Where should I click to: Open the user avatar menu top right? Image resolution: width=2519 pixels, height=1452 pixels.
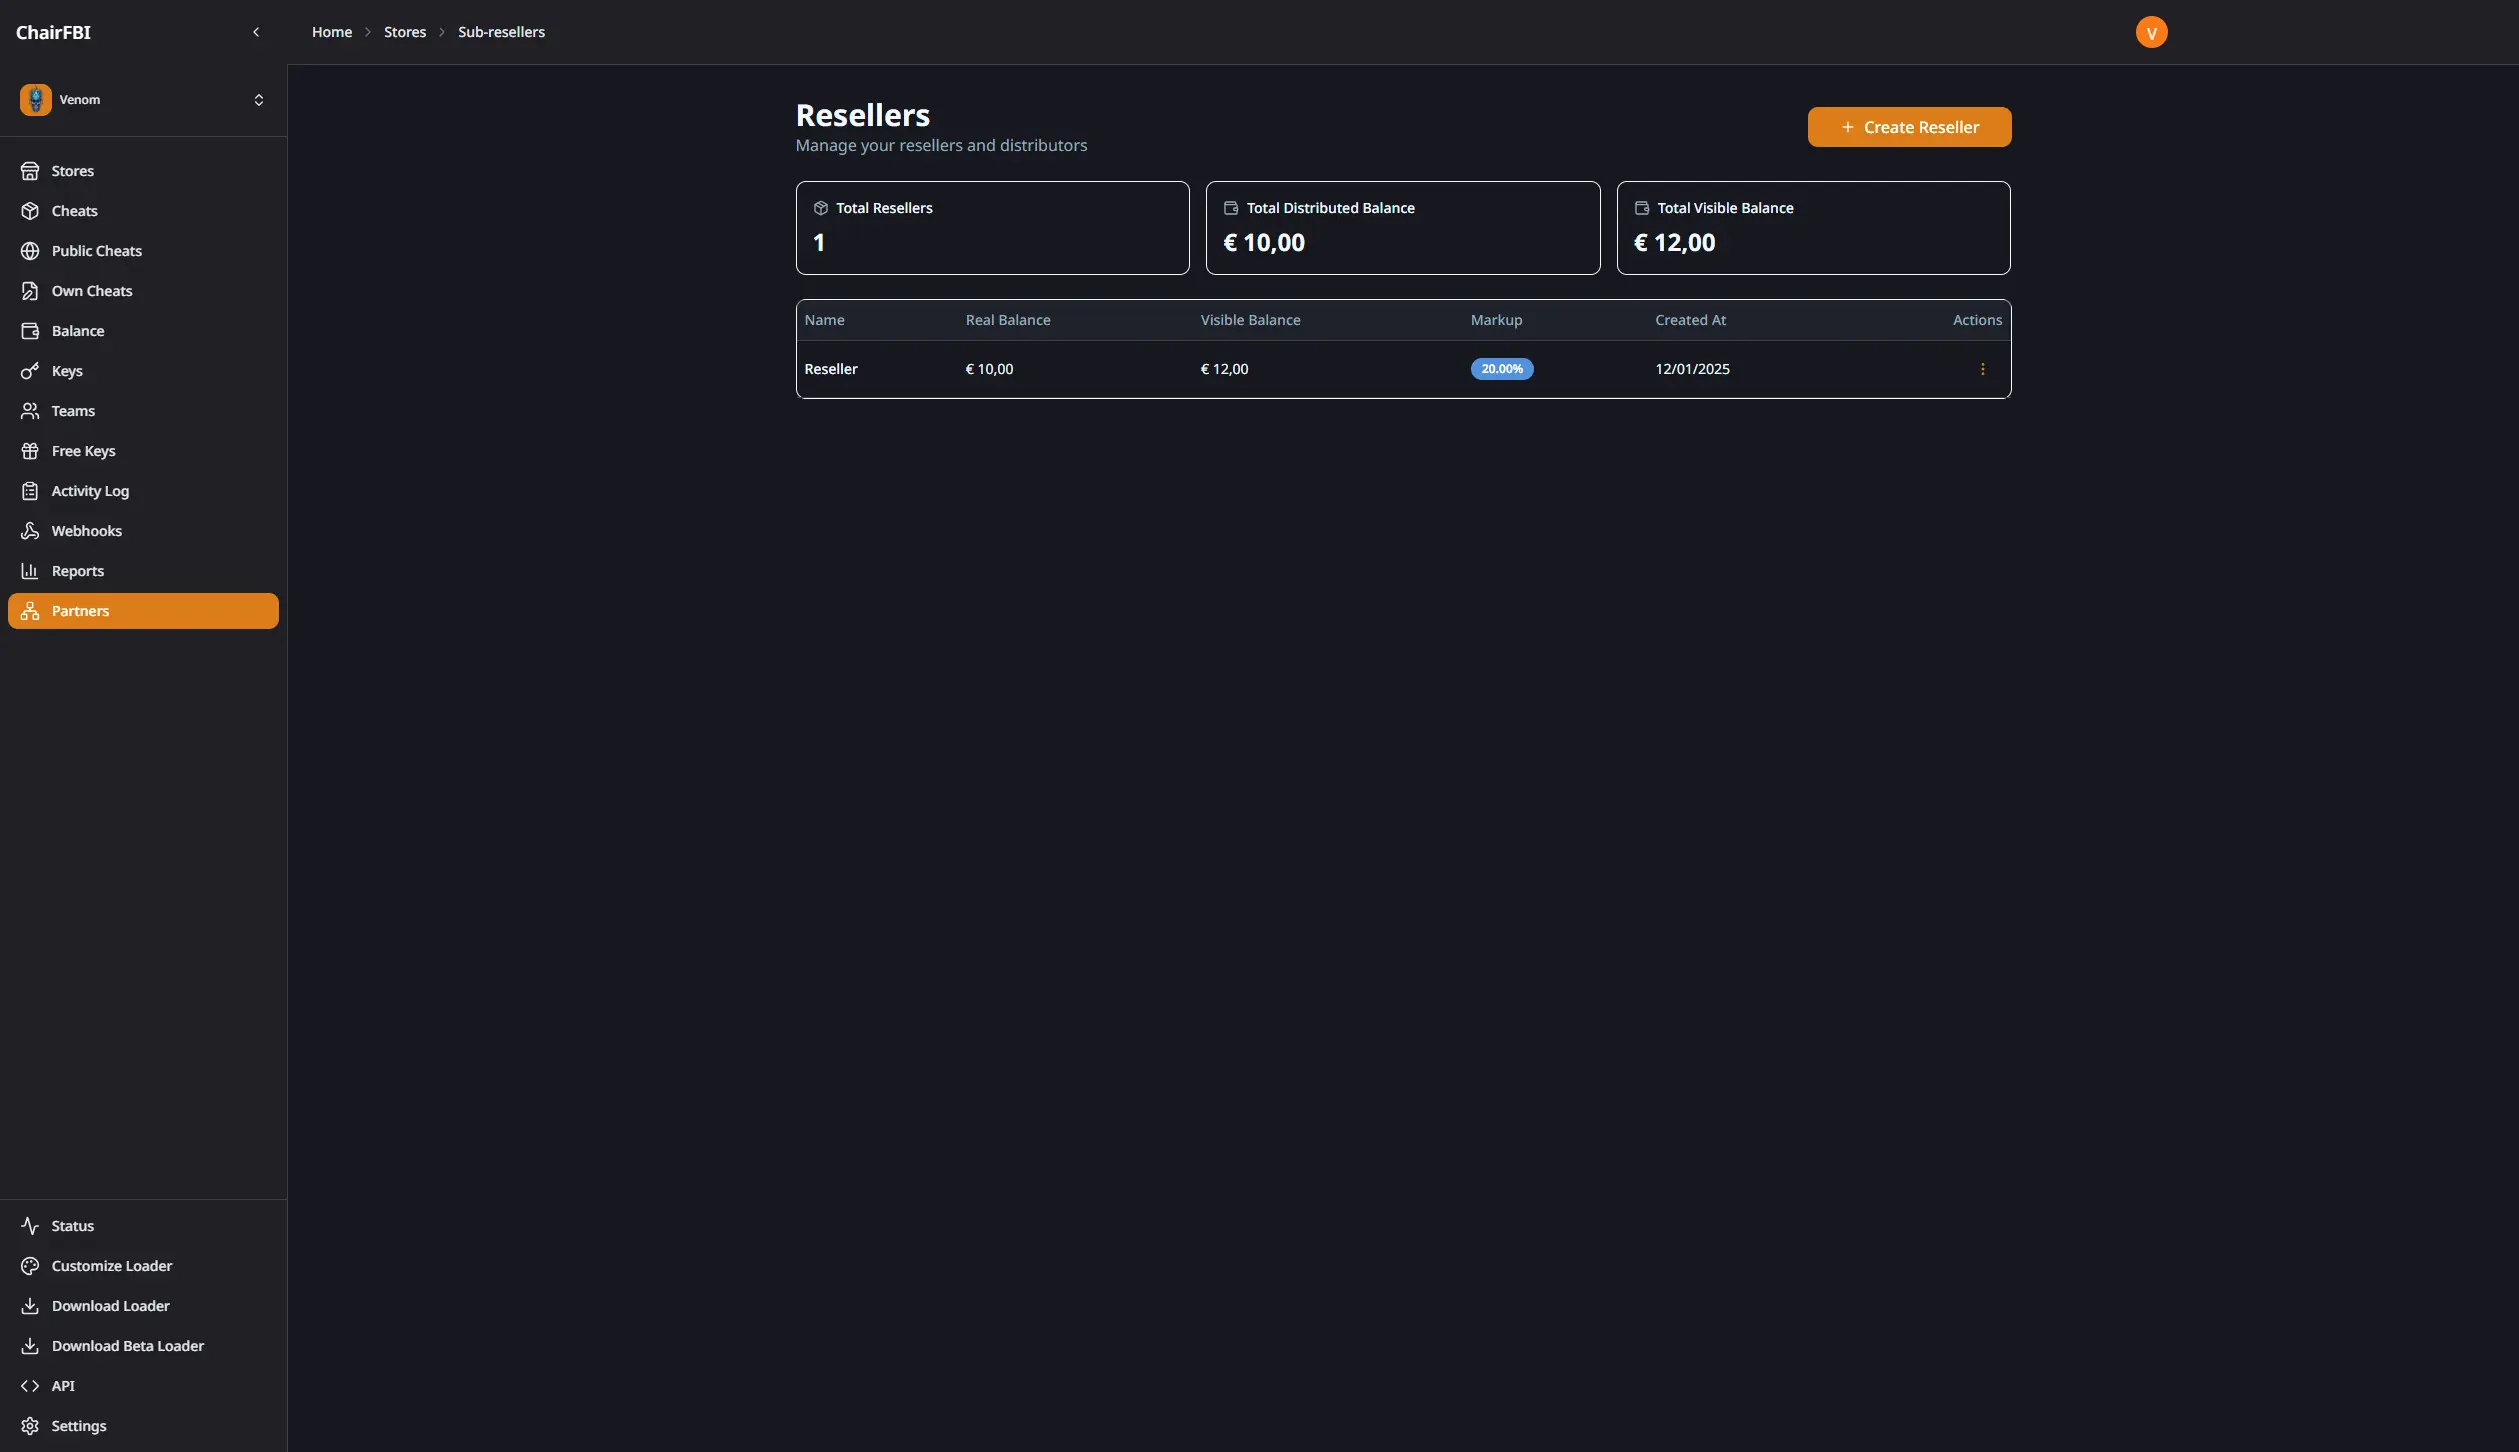(2151, 31)
